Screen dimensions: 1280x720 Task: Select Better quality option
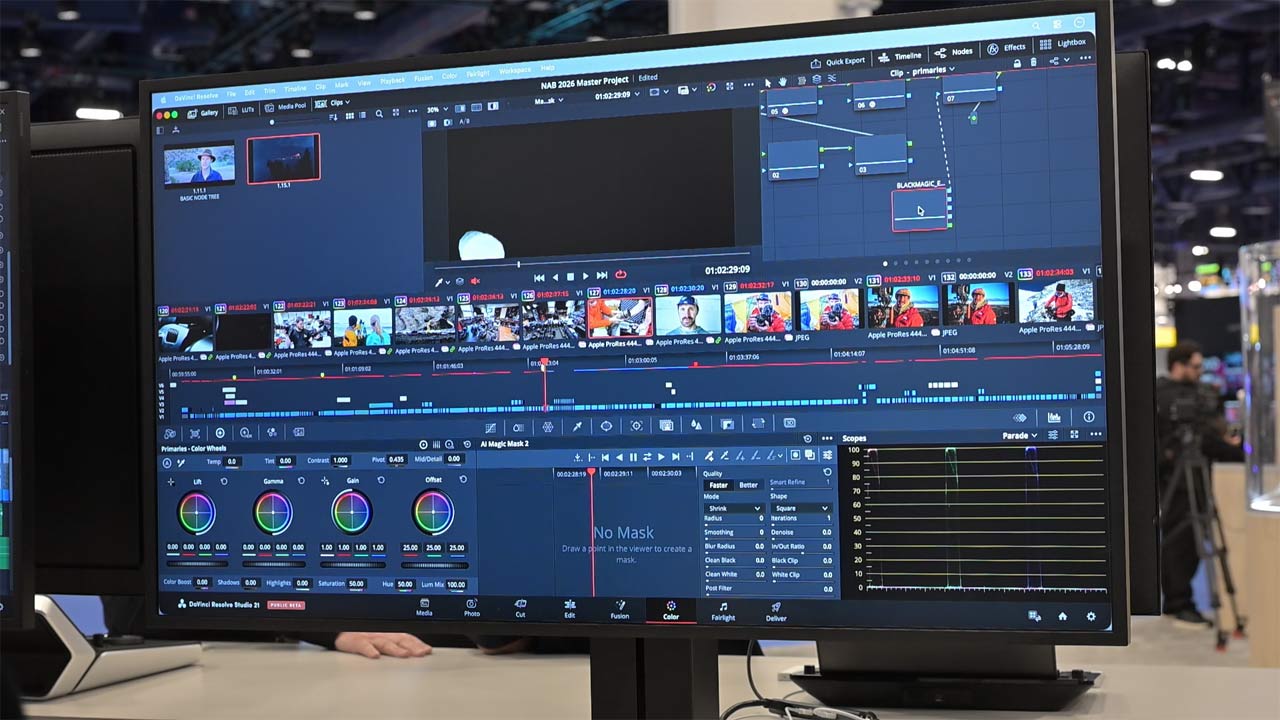748,485
